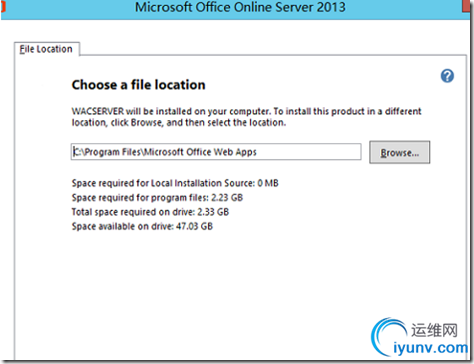Image resolution: width=474 pixels, height=364 pixels.
Task: Open the blue help question-mark icon
Action: (447, 76)
